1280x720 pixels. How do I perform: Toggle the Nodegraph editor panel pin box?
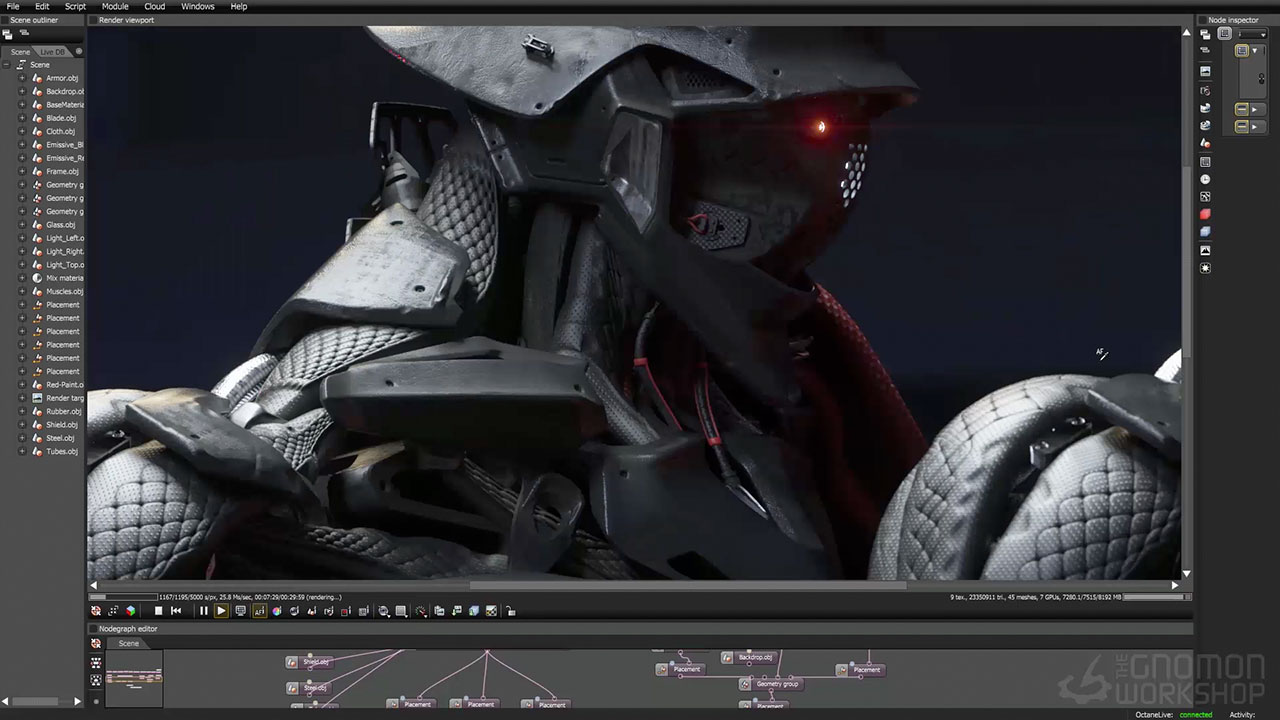92,629
